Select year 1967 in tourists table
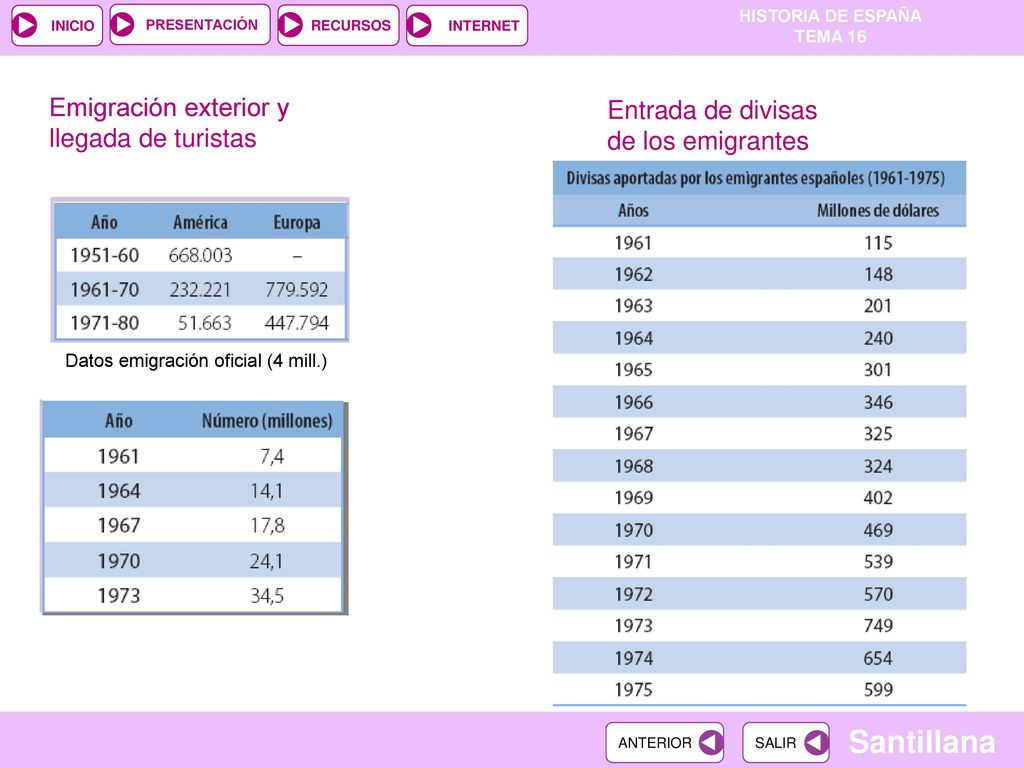1024x768 pixels. point(119,525)
